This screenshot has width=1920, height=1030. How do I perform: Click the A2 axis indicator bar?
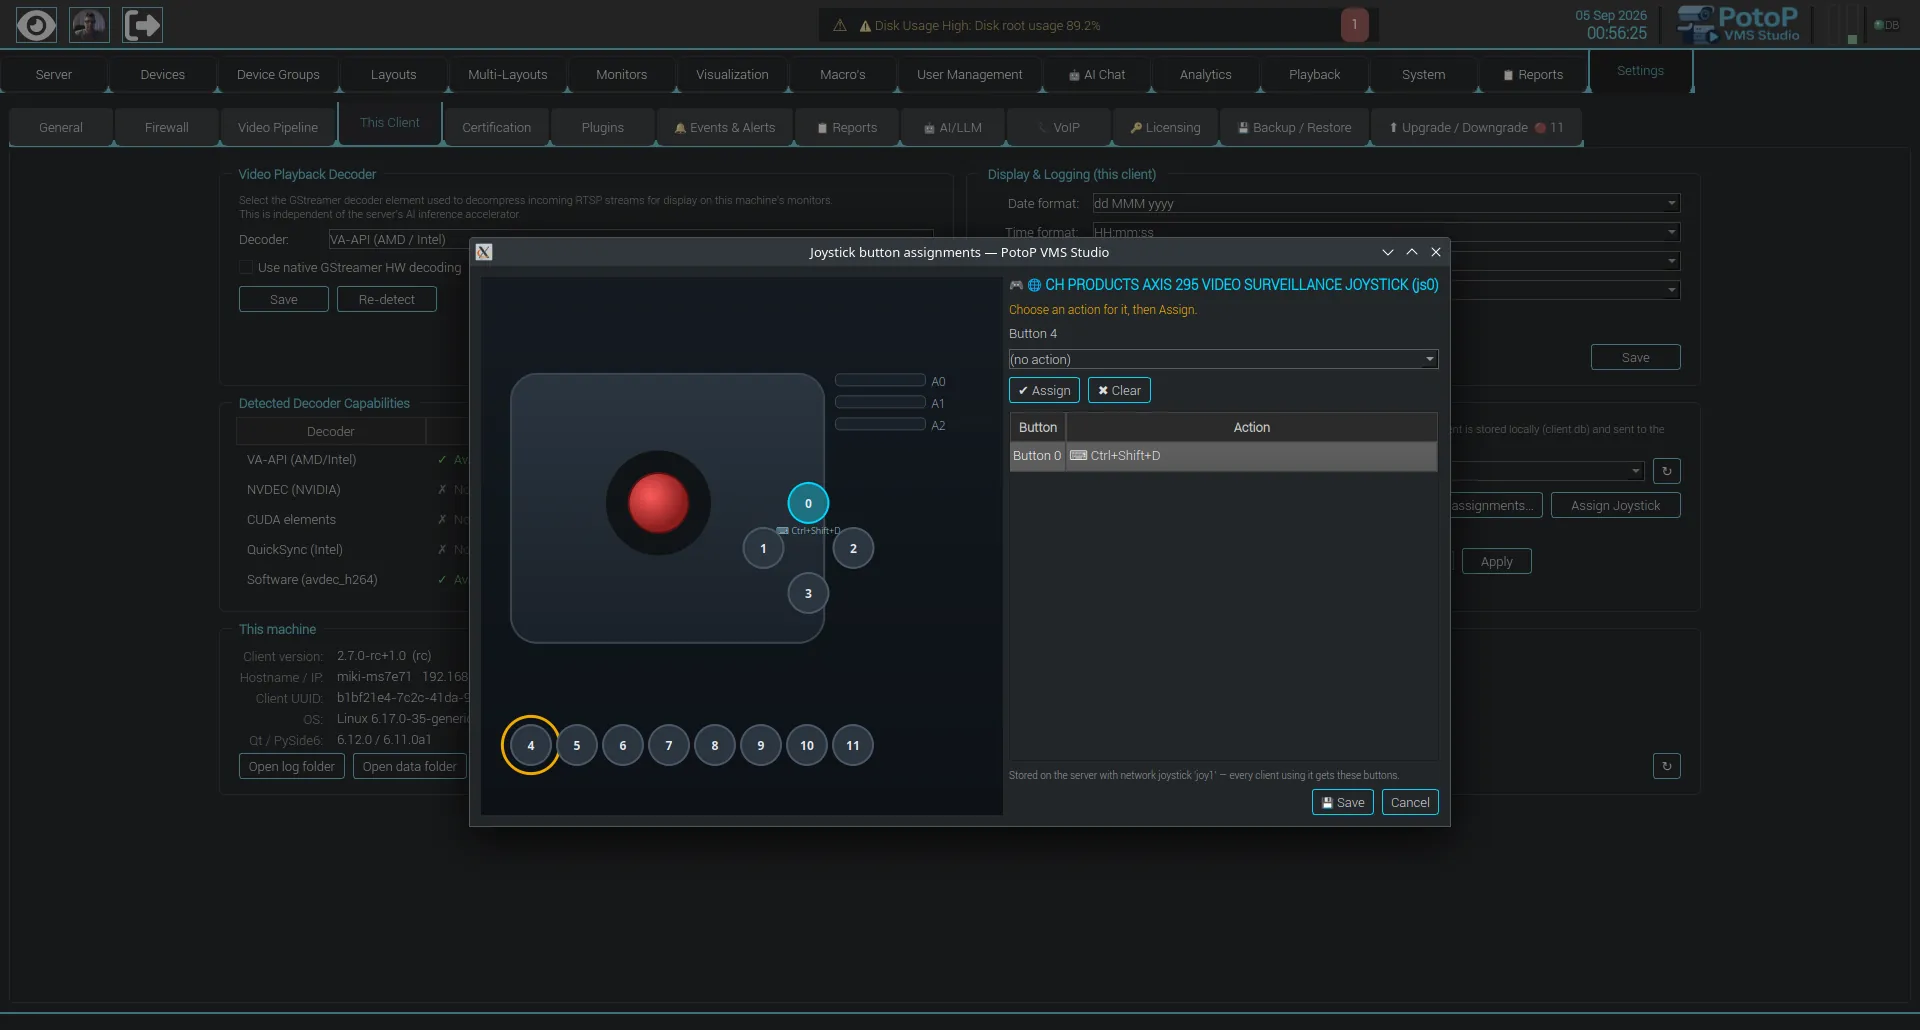point(880,424)
